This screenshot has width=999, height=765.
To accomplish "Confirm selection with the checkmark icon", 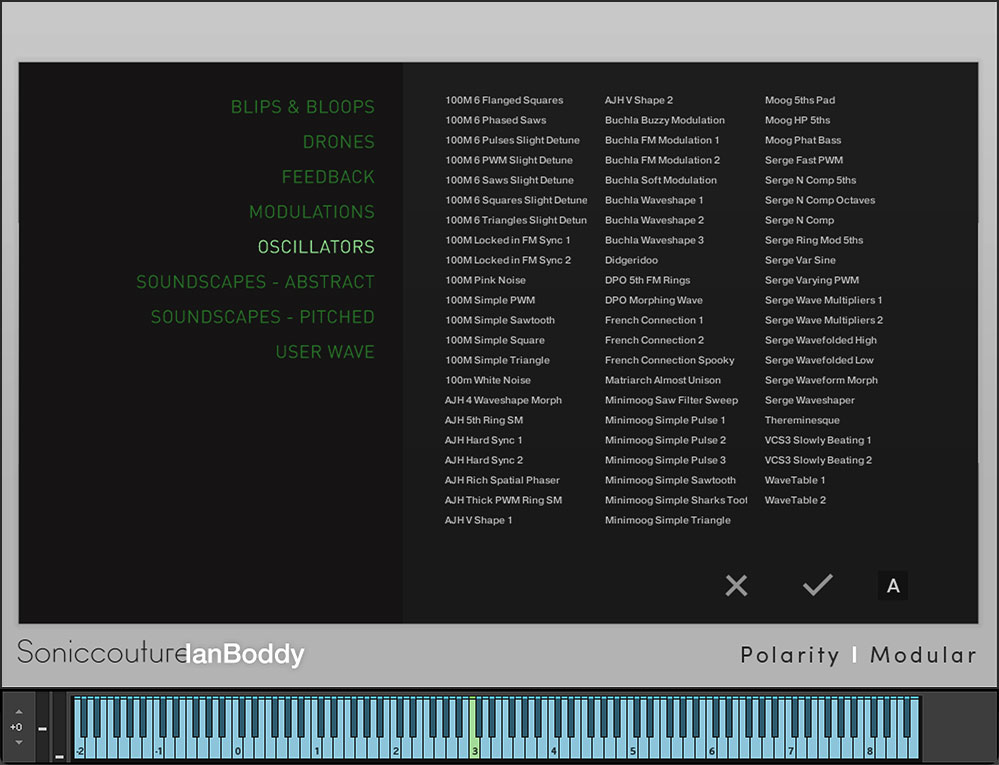I will [x=817, y=585].
